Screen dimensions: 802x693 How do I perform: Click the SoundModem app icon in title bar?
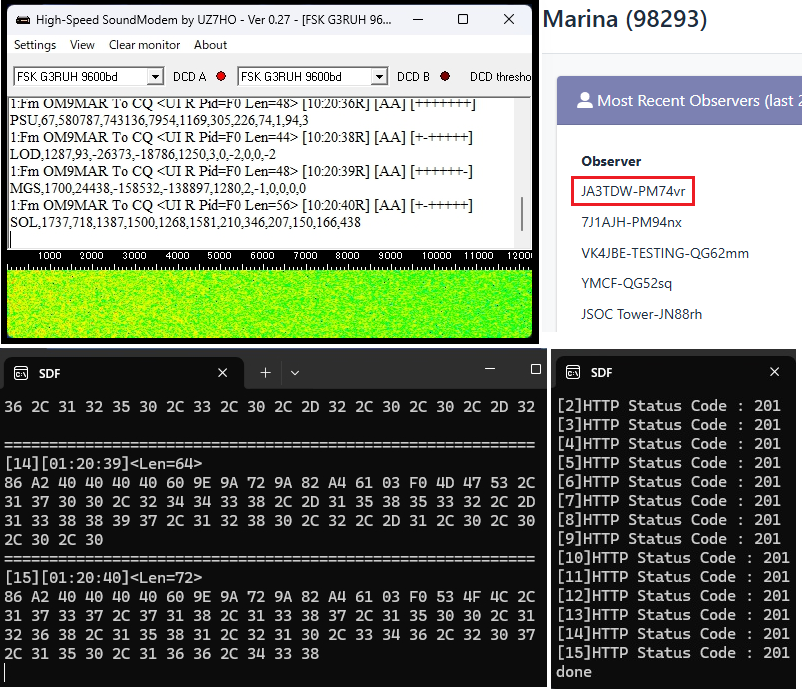pyautogui.click(x=23, y=20)
